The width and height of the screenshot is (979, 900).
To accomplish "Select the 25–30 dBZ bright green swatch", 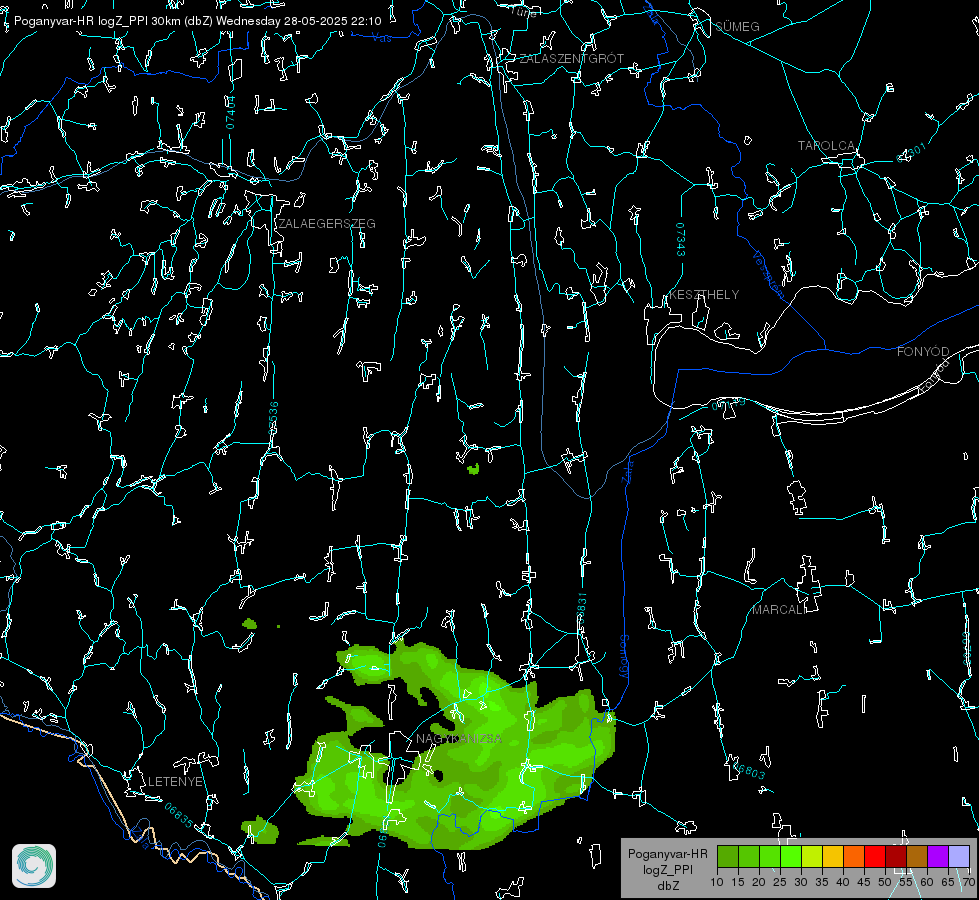I will pos(791,856).
